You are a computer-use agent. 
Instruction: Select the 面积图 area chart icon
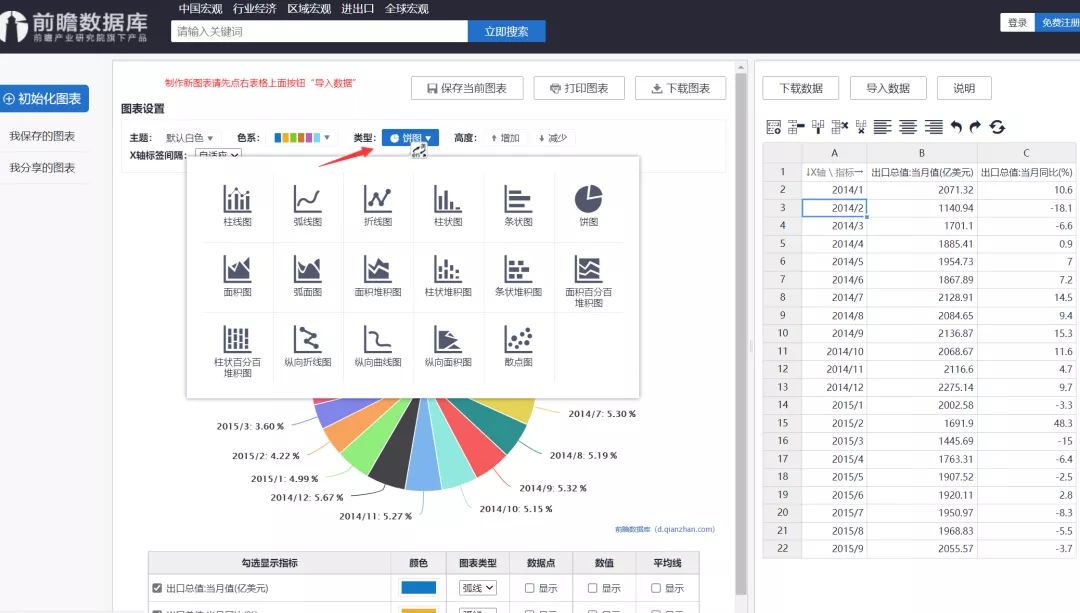237,276
